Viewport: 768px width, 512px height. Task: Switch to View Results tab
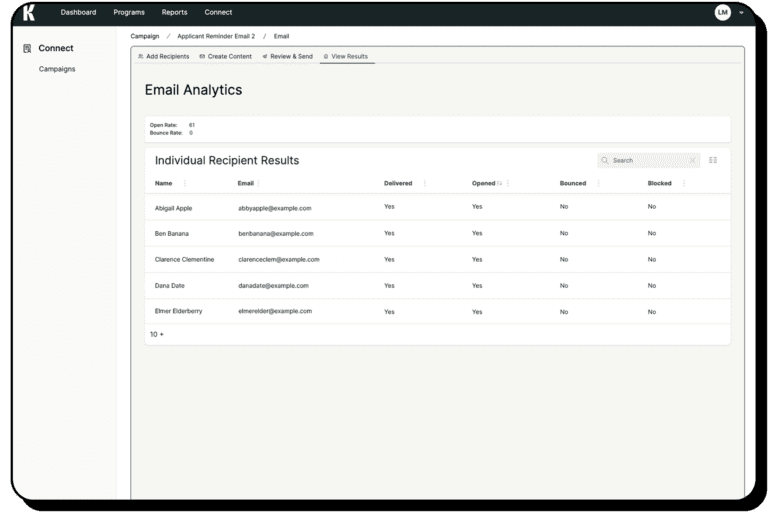coord(346,56)
